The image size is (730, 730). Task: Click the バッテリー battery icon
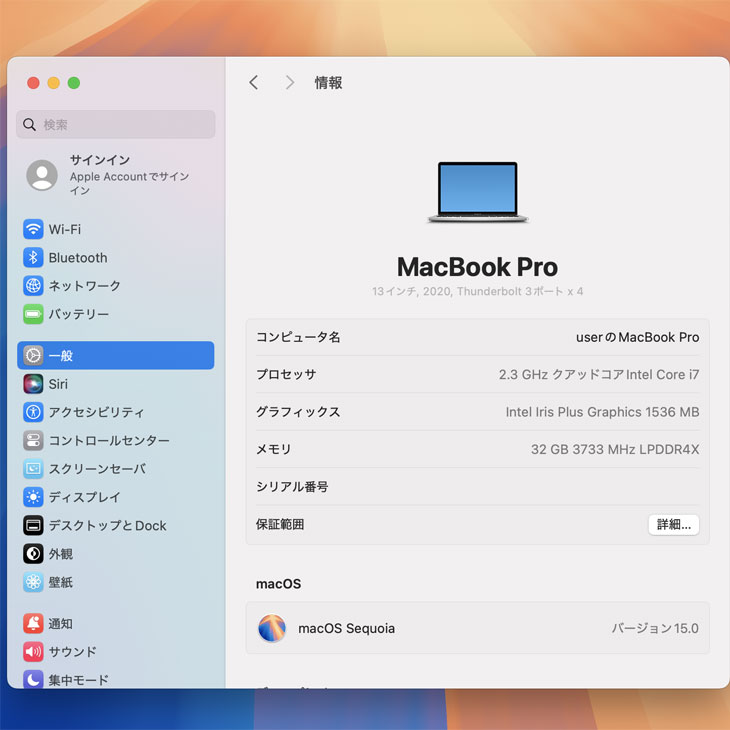click(x=33, y=314)
